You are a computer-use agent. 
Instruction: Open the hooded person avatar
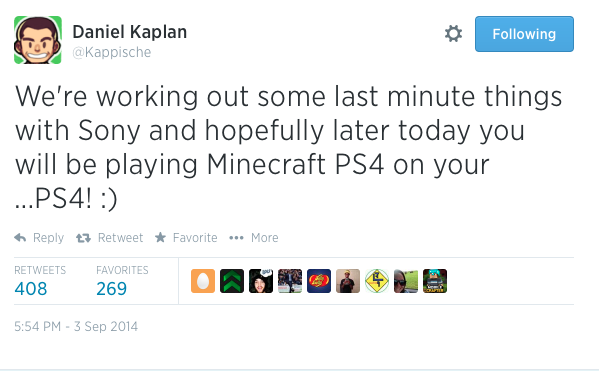(x=261, y=281)
